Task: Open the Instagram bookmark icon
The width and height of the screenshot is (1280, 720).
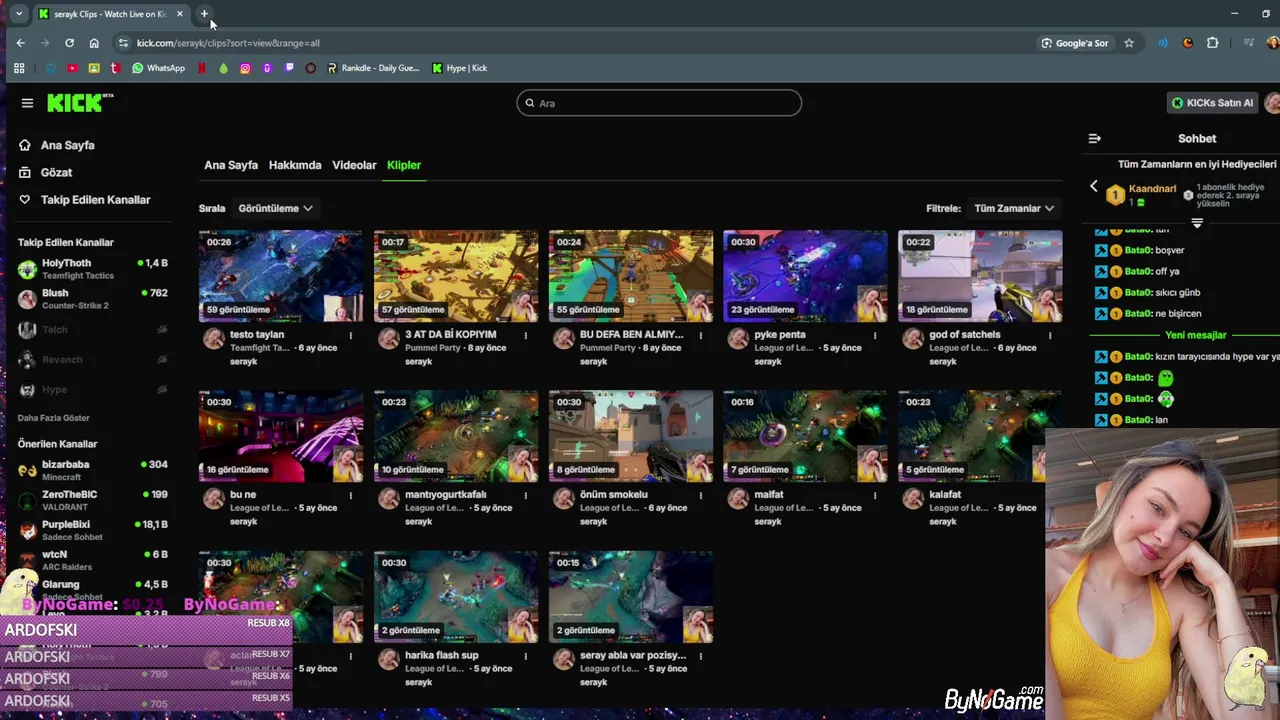Action: pos(245,68)
